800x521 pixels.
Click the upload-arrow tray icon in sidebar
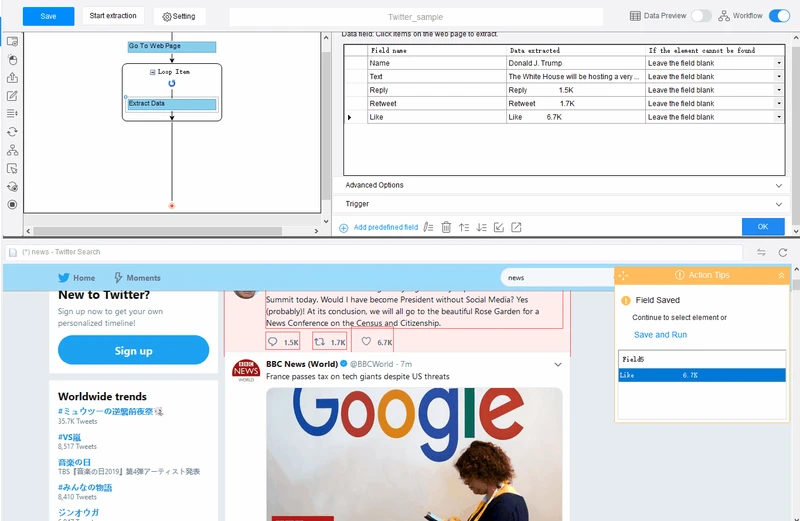[12, 78]
